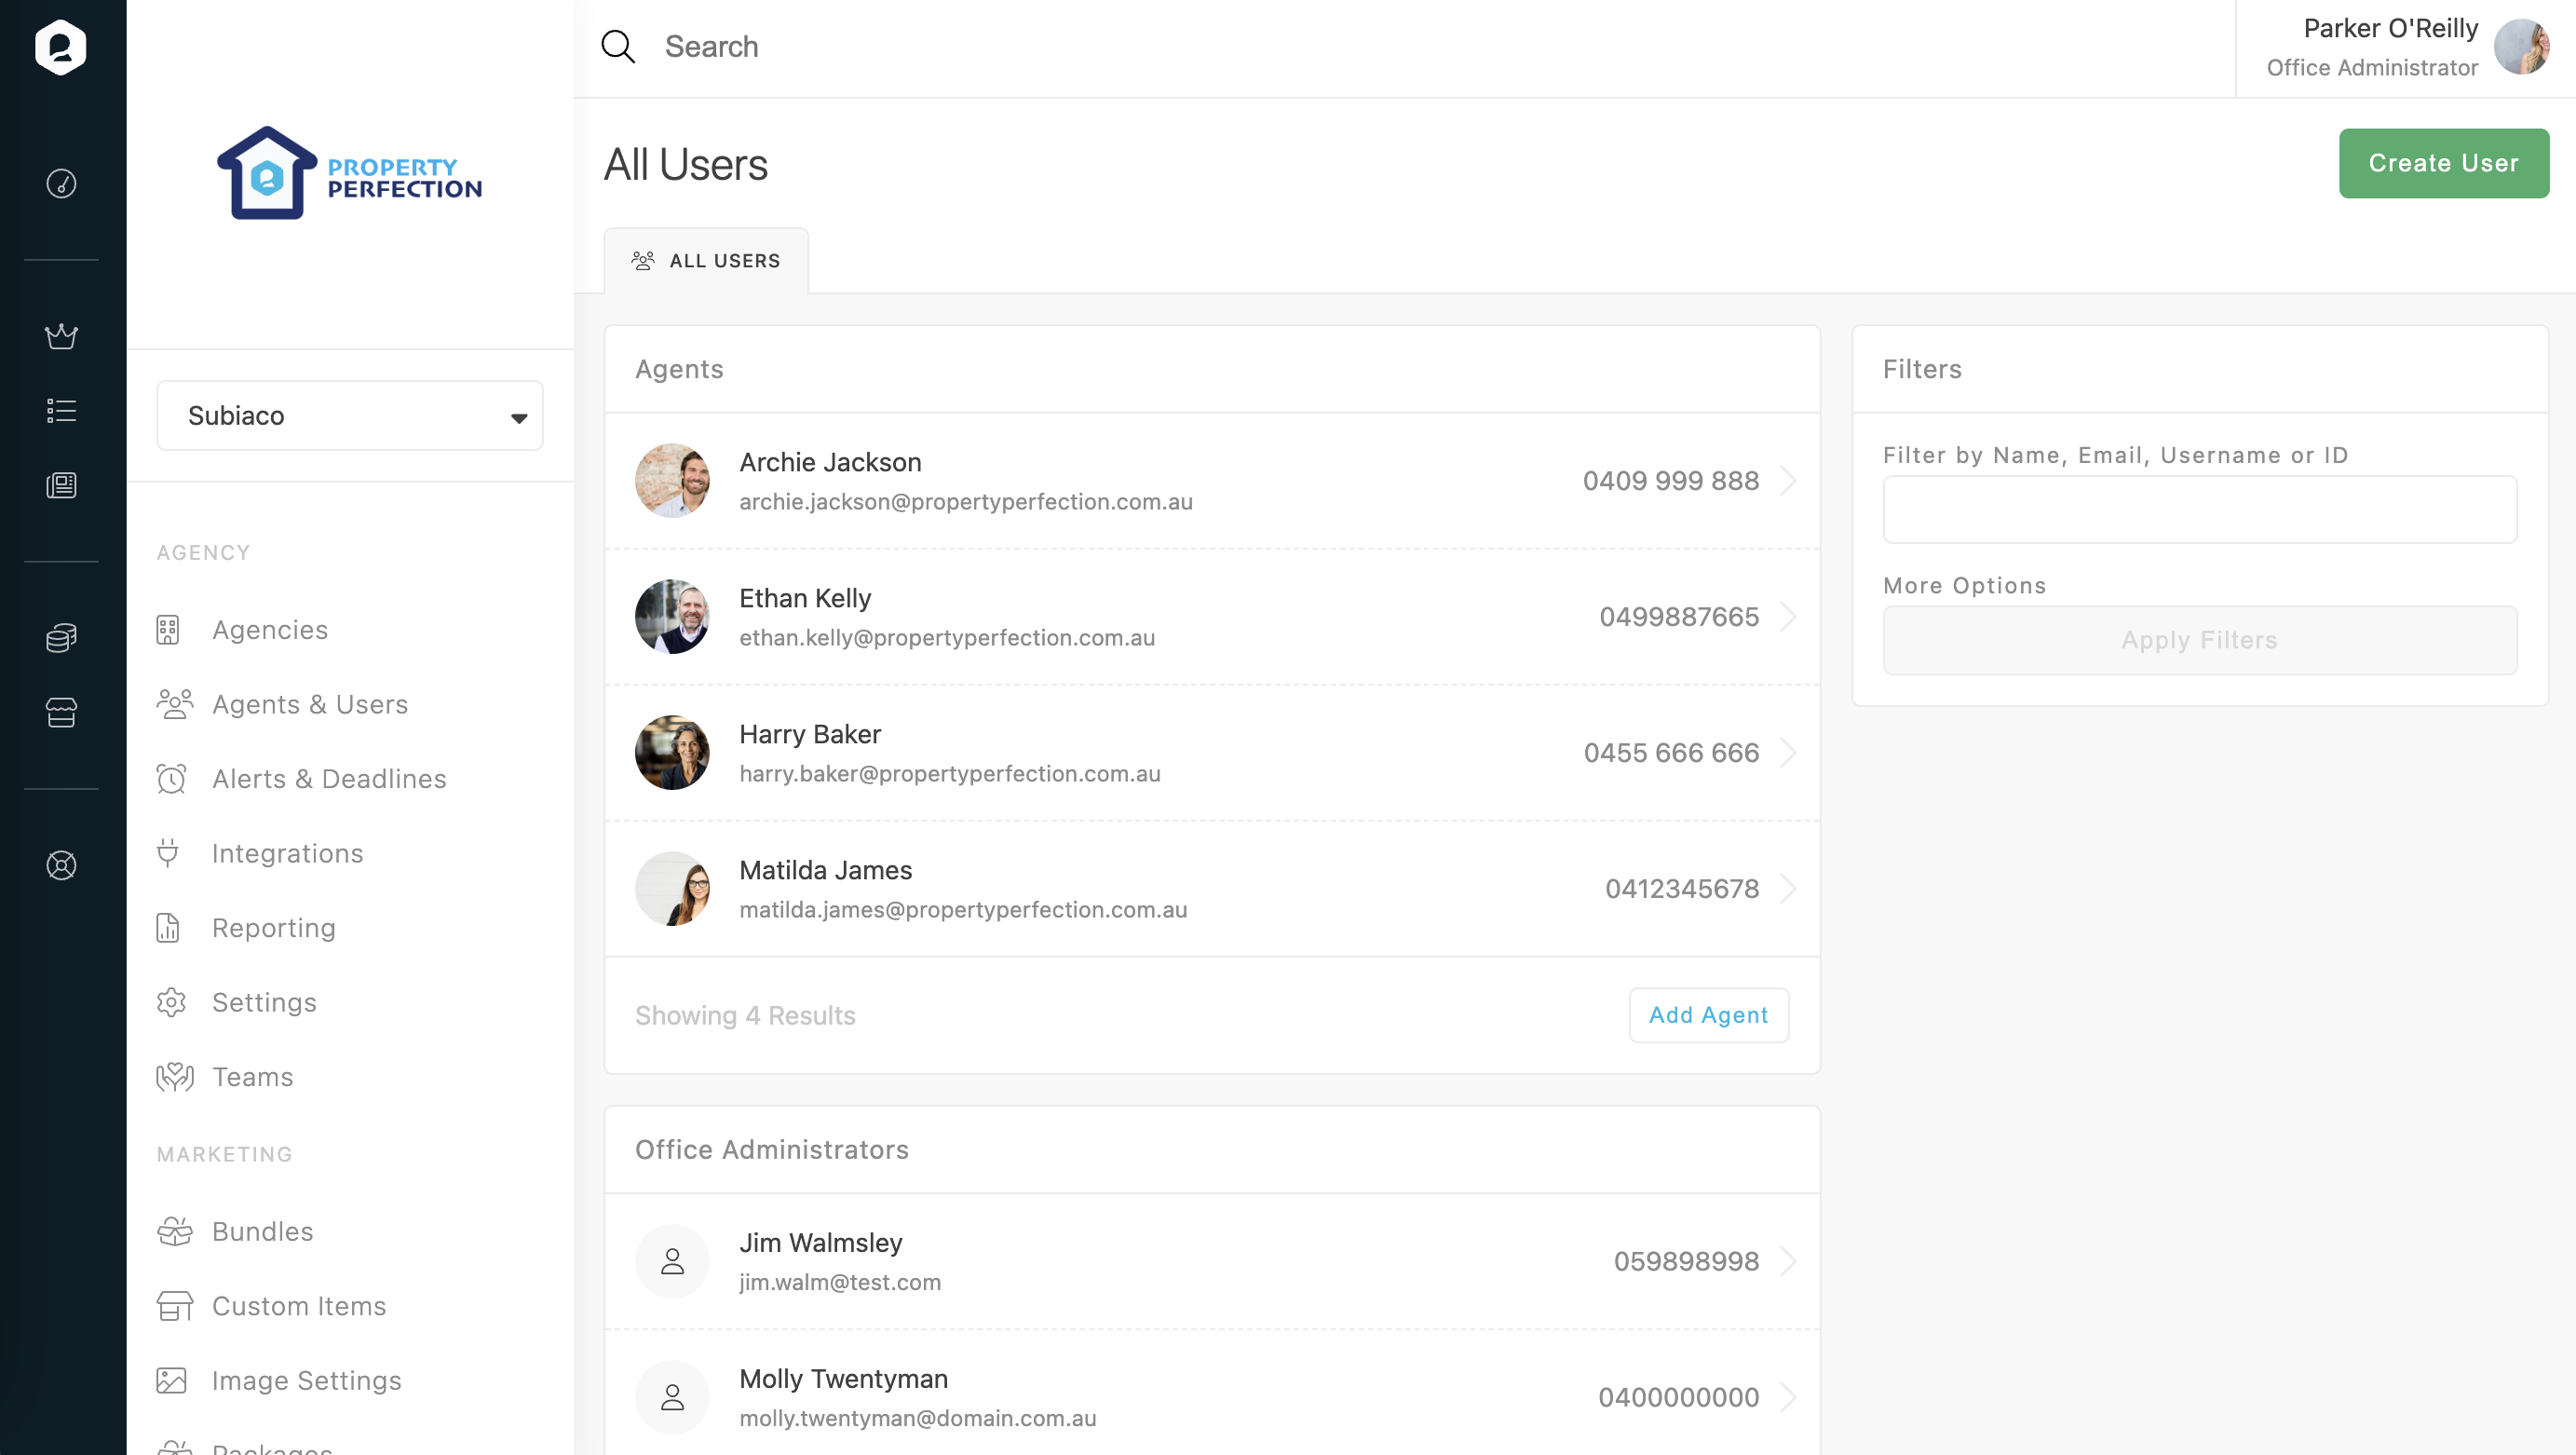Click the newspaper icon in left rail
2576x1455 pixels.
61,486
